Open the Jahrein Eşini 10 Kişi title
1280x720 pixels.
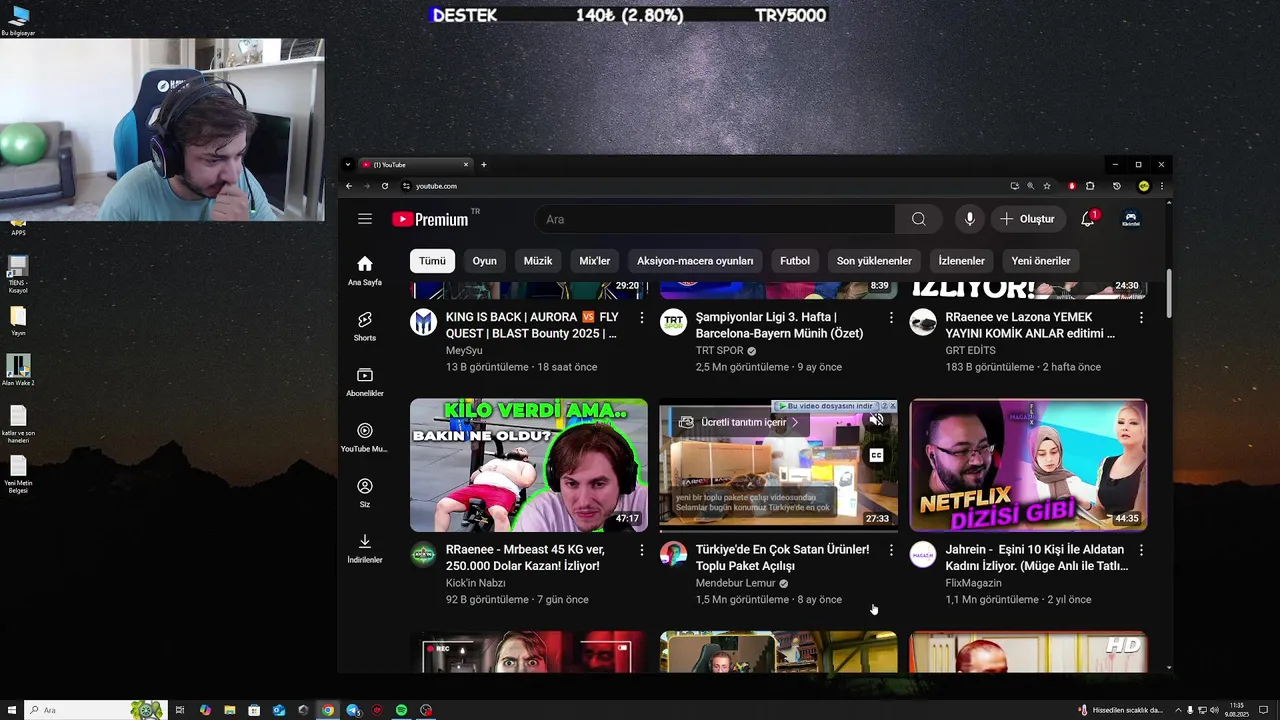[1036, 557]
